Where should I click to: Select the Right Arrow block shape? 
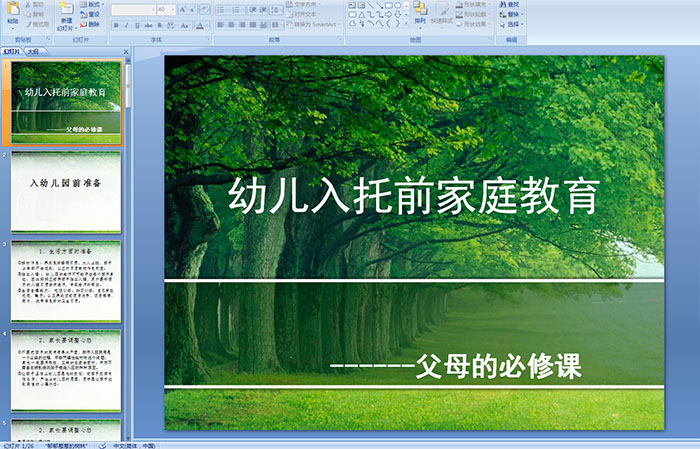[388, 15]
